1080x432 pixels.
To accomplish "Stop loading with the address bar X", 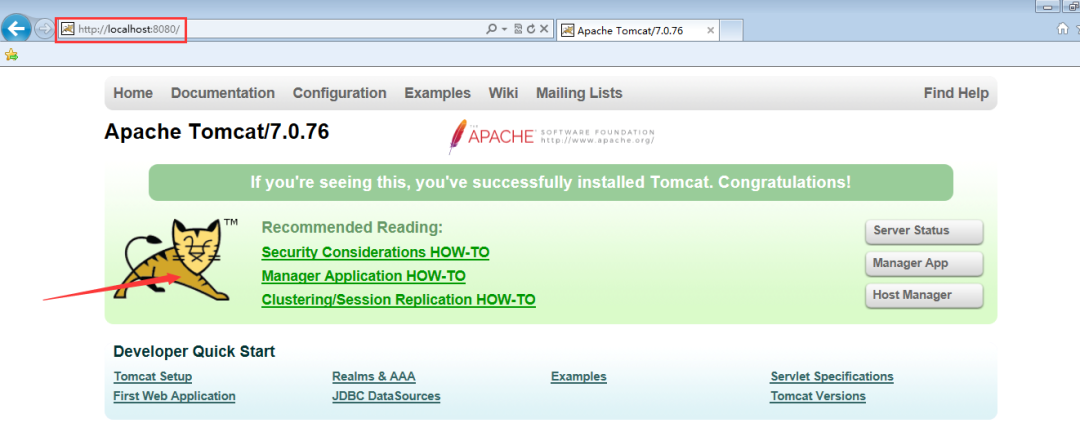I will click(x=544, y=29).
